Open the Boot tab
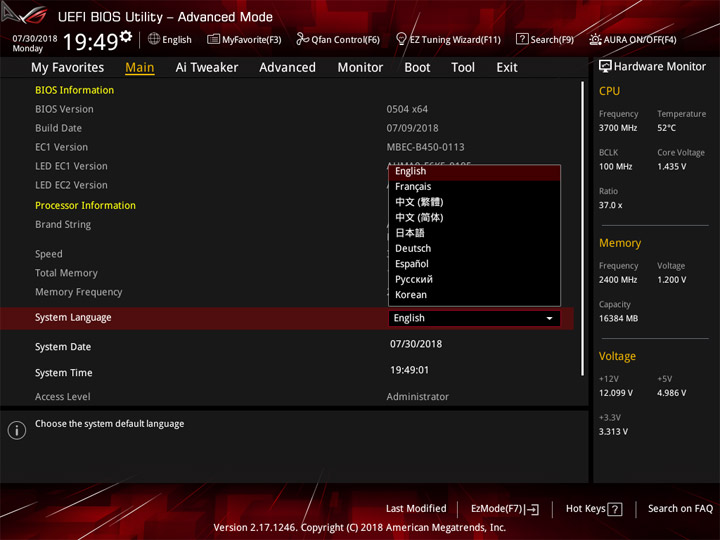The width and height of the screenshot is (720, 540). tap(417, 68)
